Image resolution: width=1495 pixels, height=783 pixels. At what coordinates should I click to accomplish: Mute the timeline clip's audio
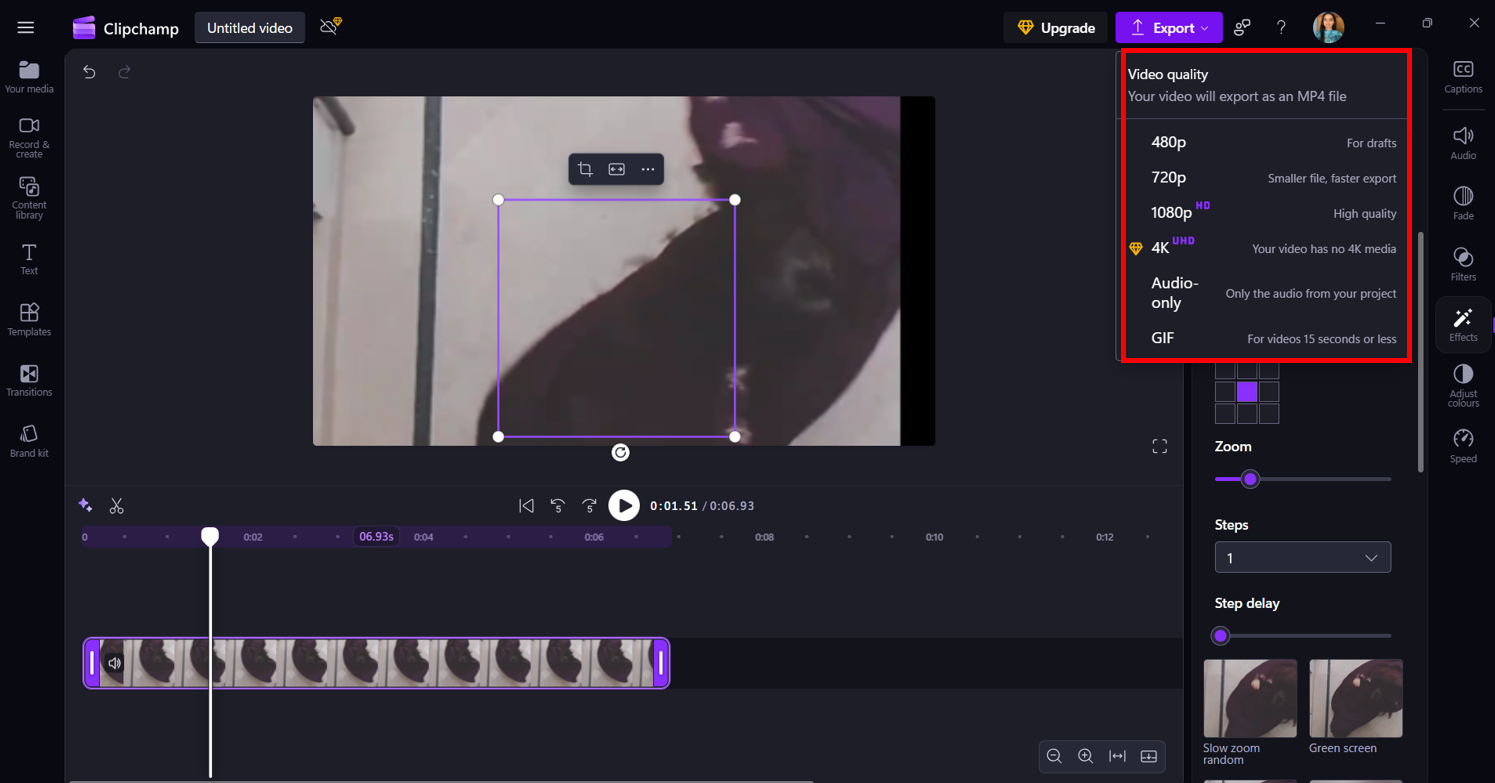(114, 663)
